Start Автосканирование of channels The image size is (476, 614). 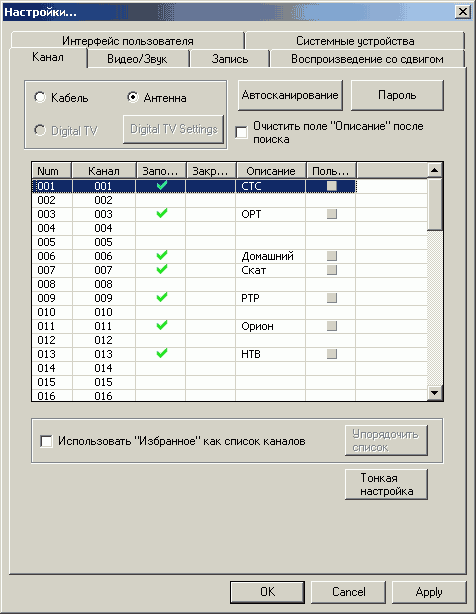[290, 95]
